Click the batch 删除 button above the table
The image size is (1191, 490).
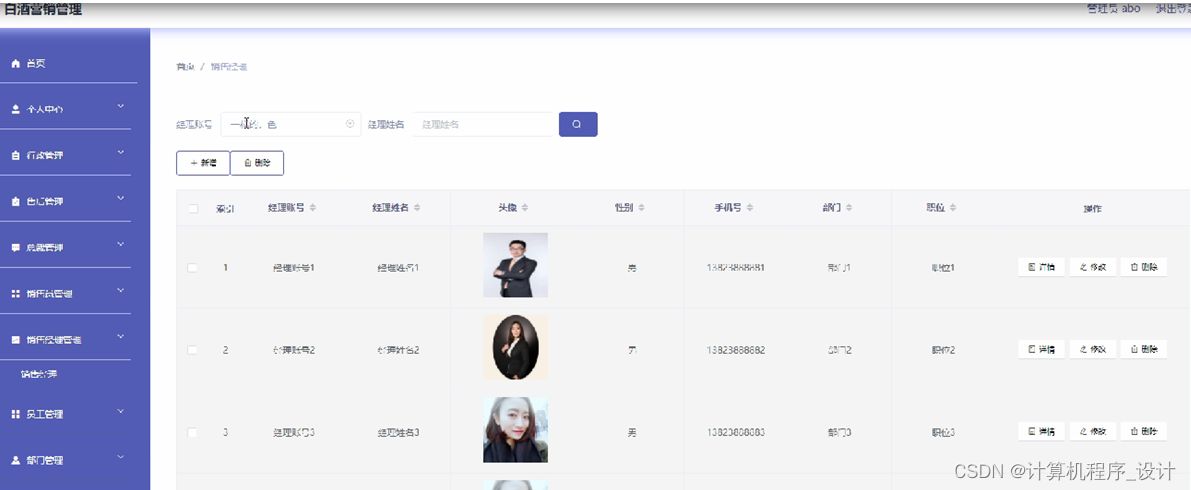(257, 163)
